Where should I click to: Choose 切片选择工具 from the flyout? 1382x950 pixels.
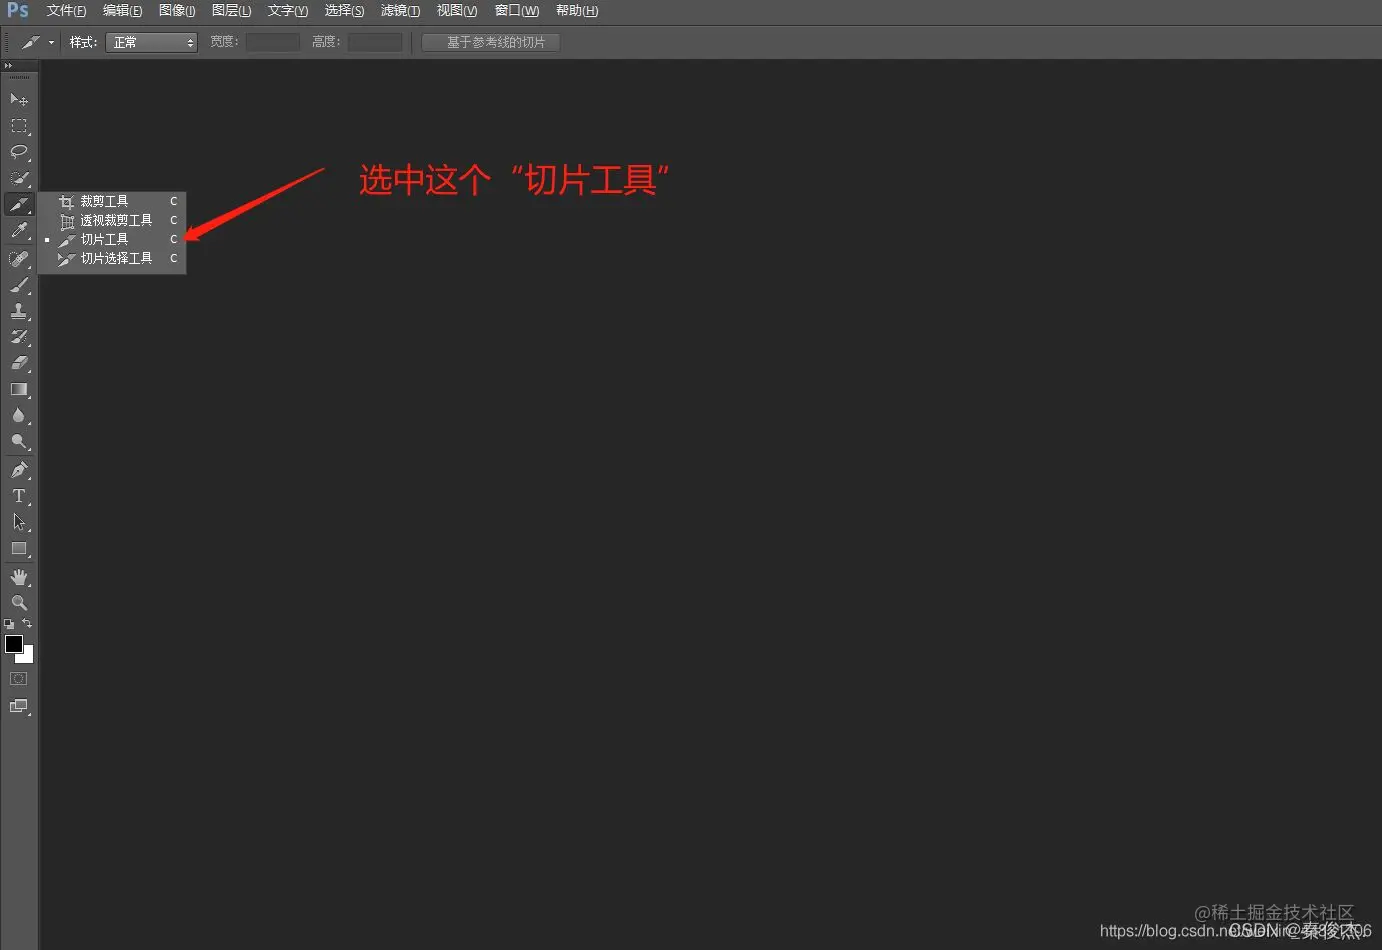click(112, 258)
